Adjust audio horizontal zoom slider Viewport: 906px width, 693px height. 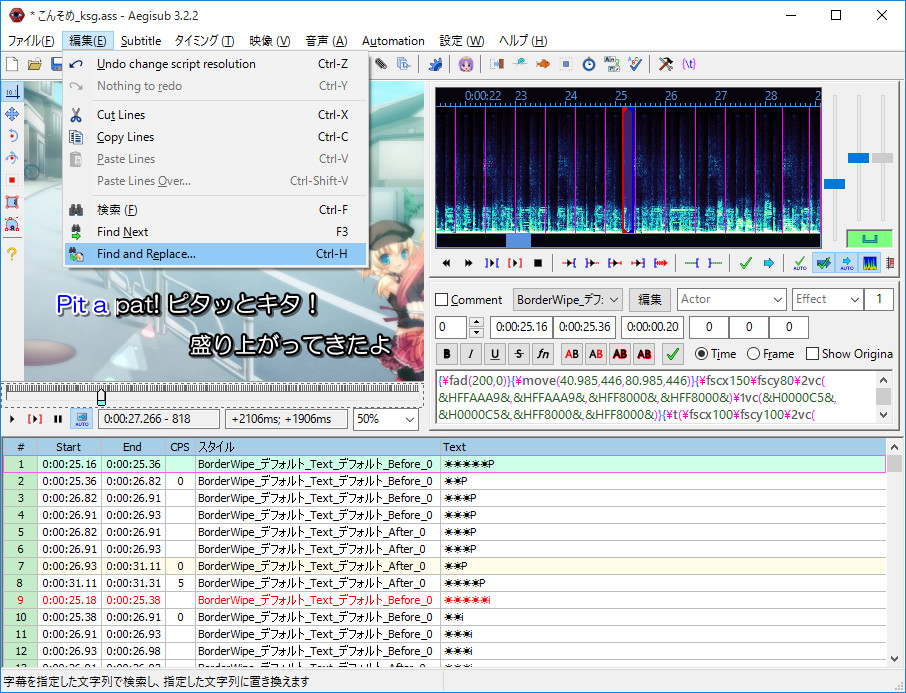click(x=834, y=184)
